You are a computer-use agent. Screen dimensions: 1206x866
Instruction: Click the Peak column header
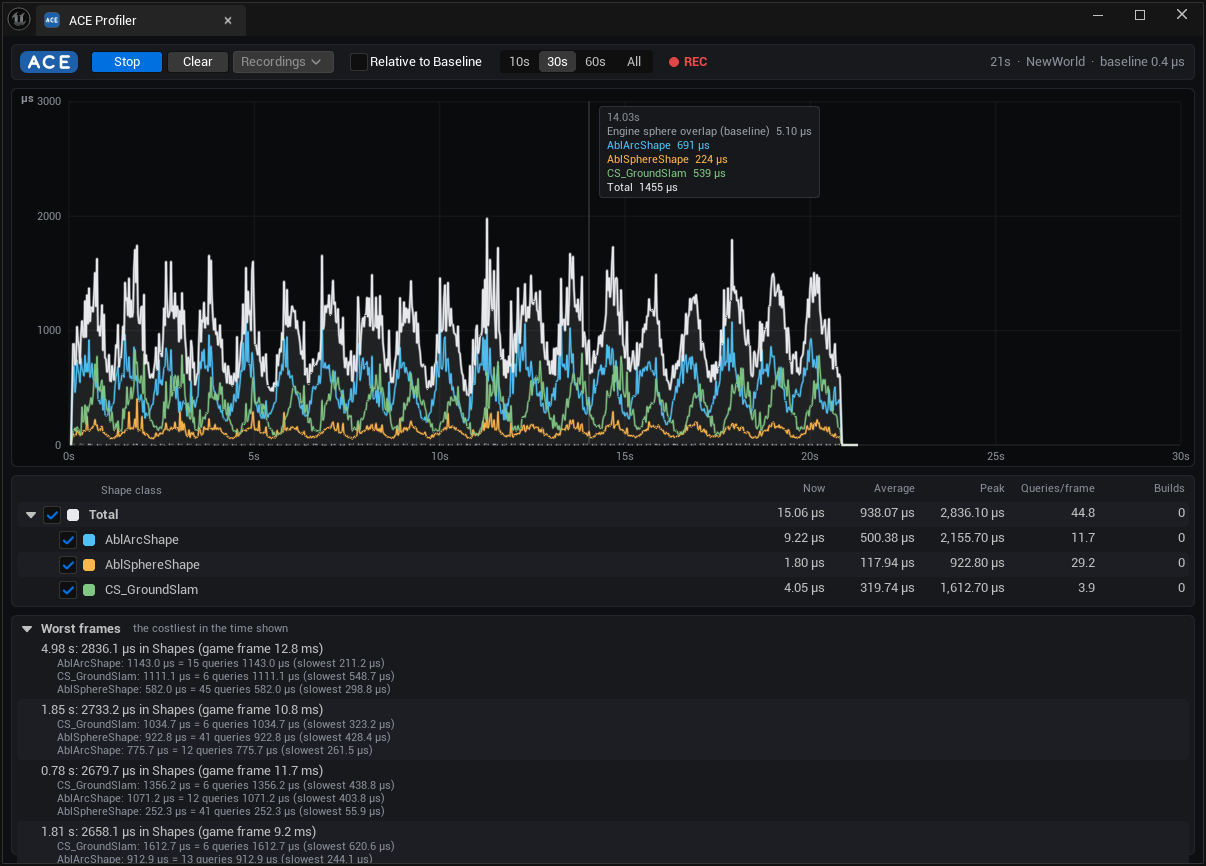coord(991,489)
